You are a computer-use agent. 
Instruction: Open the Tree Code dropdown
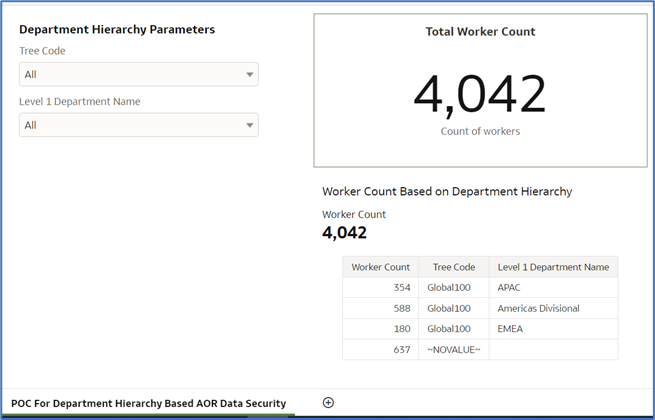(138, 74)
